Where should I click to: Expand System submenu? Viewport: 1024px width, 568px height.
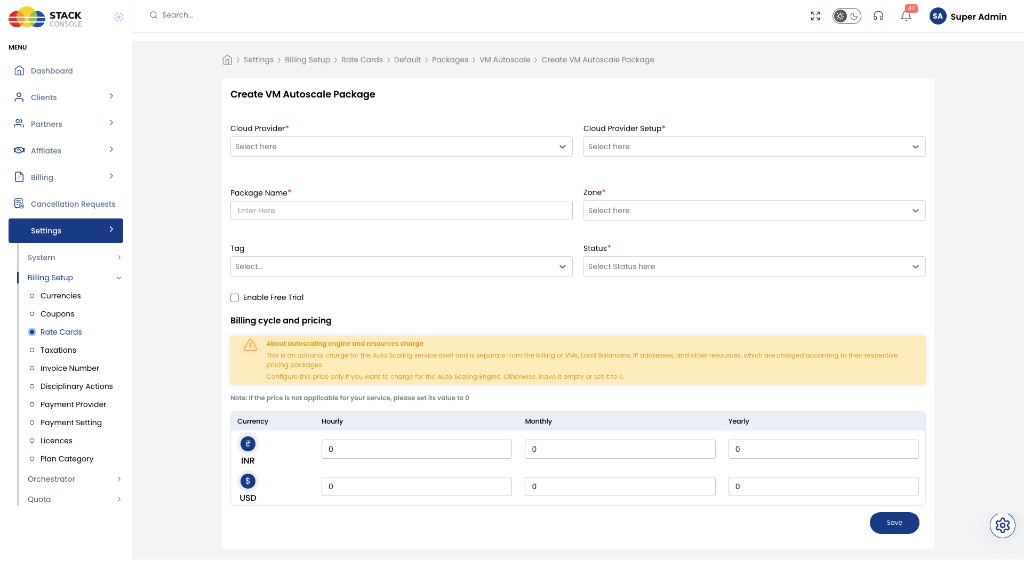click(74, 258)
